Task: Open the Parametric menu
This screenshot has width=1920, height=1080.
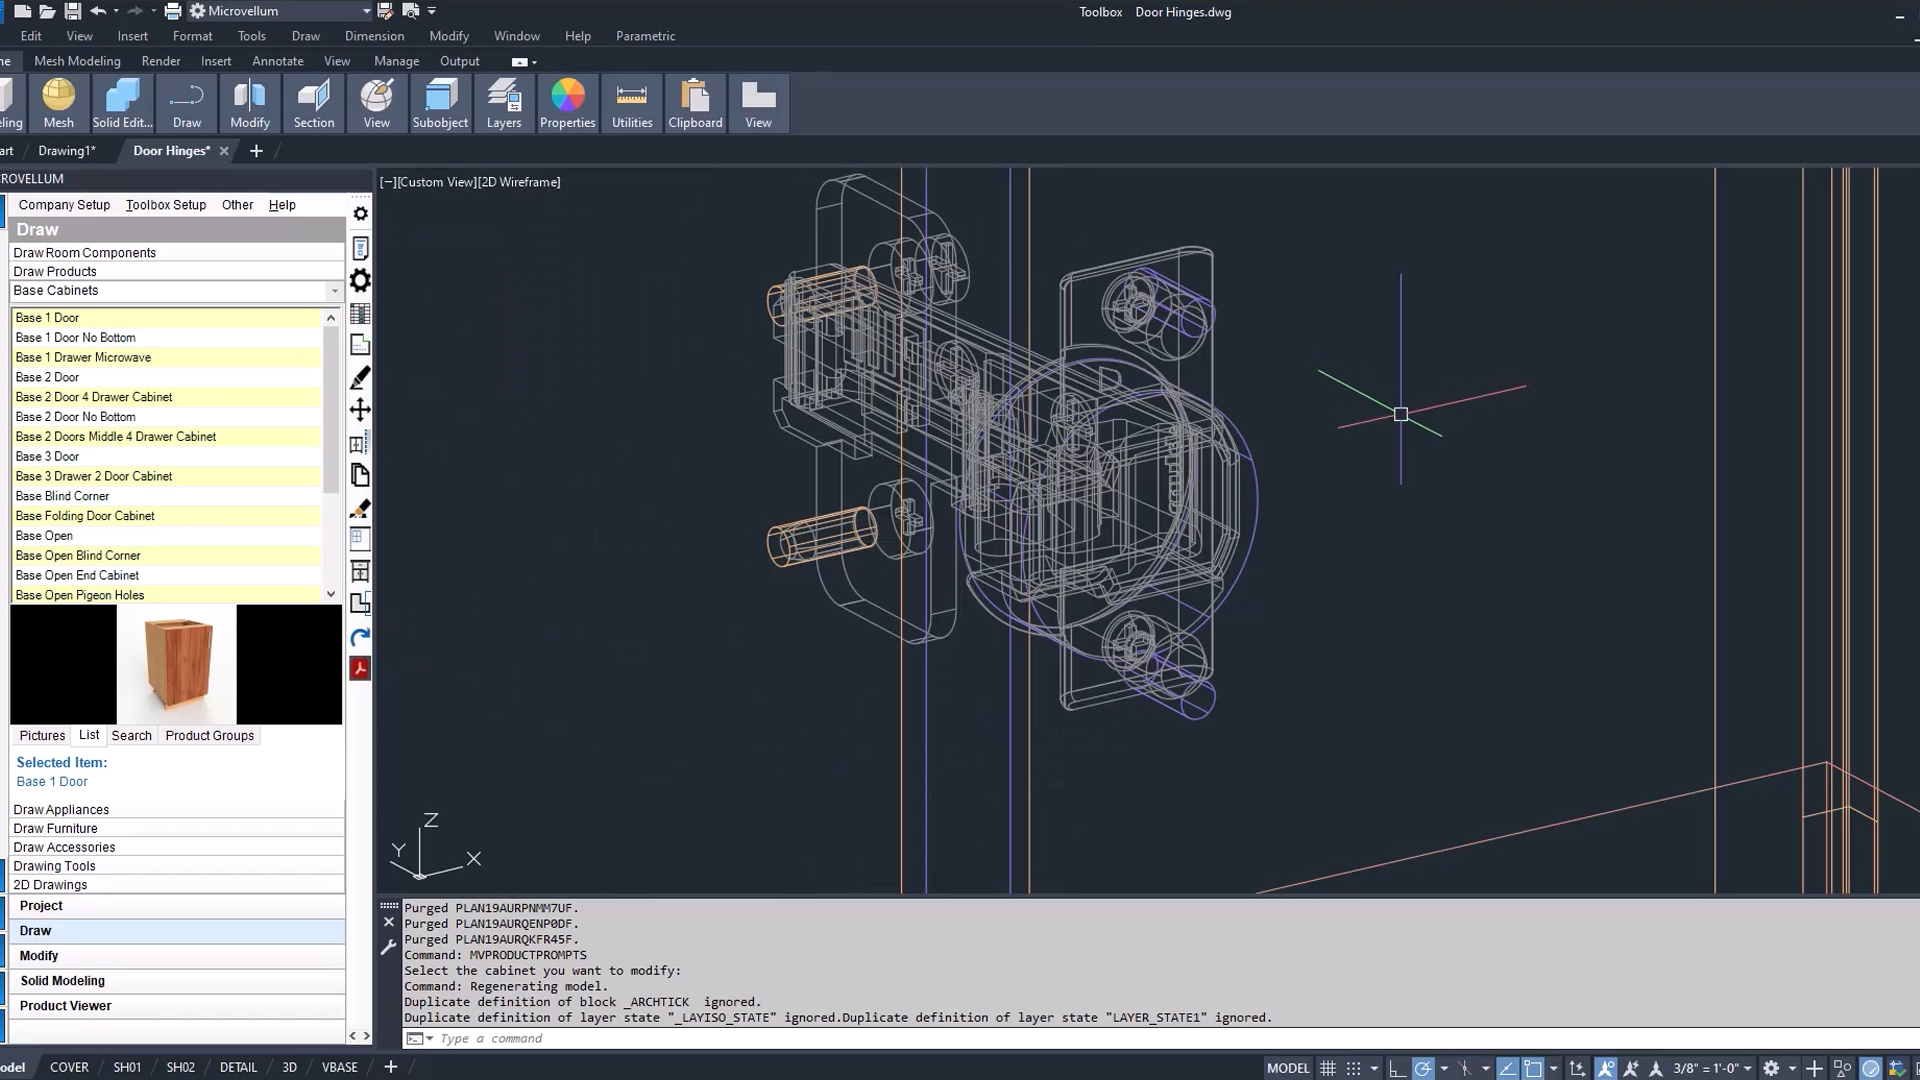Action: (645, 36)
